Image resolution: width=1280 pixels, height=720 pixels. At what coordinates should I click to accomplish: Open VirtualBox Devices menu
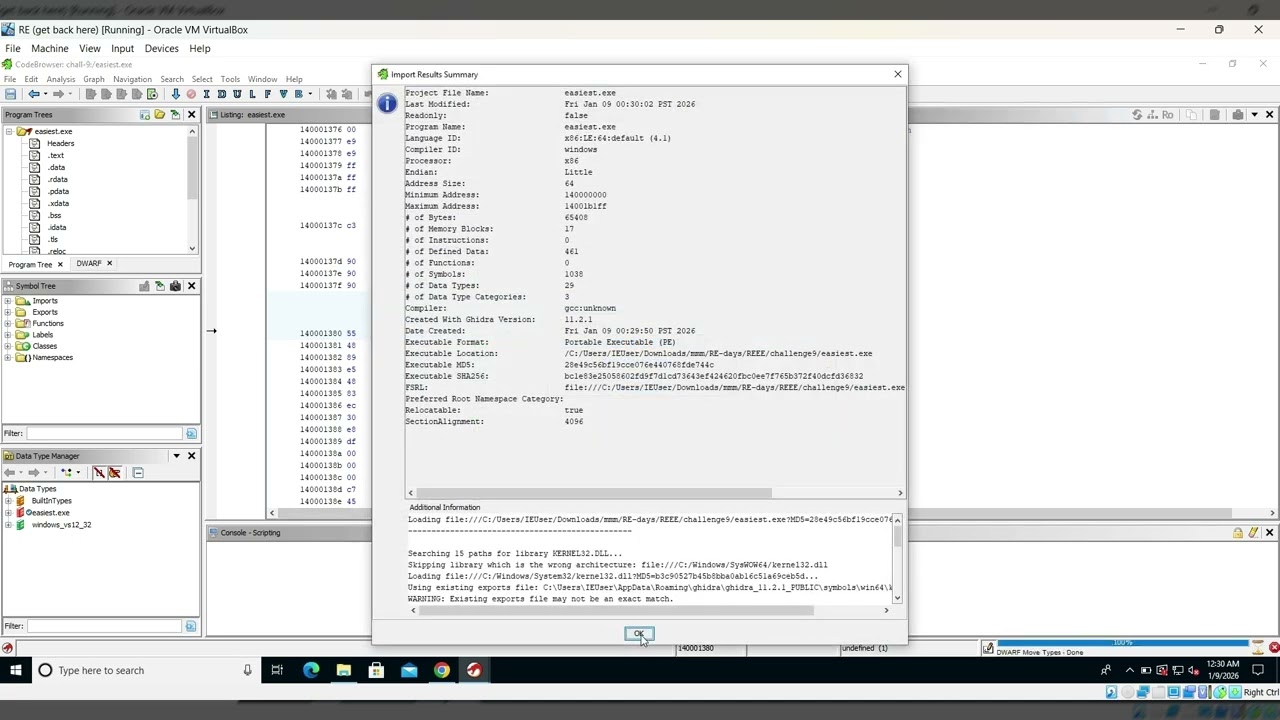click(161, 48)
